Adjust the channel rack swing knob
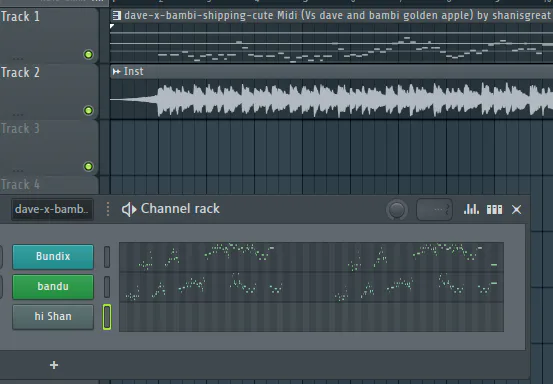Viewport: 553px width, 384px height. tap(397, 209)
